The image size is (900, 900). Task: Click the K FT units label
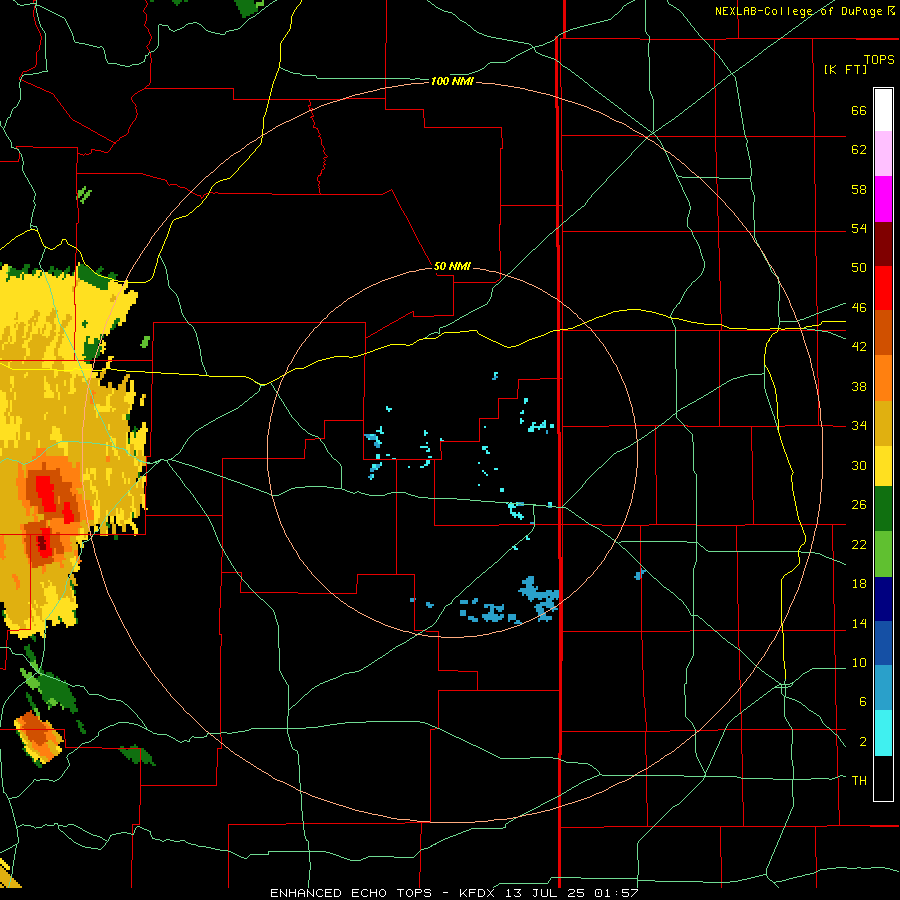pos(845,69)
